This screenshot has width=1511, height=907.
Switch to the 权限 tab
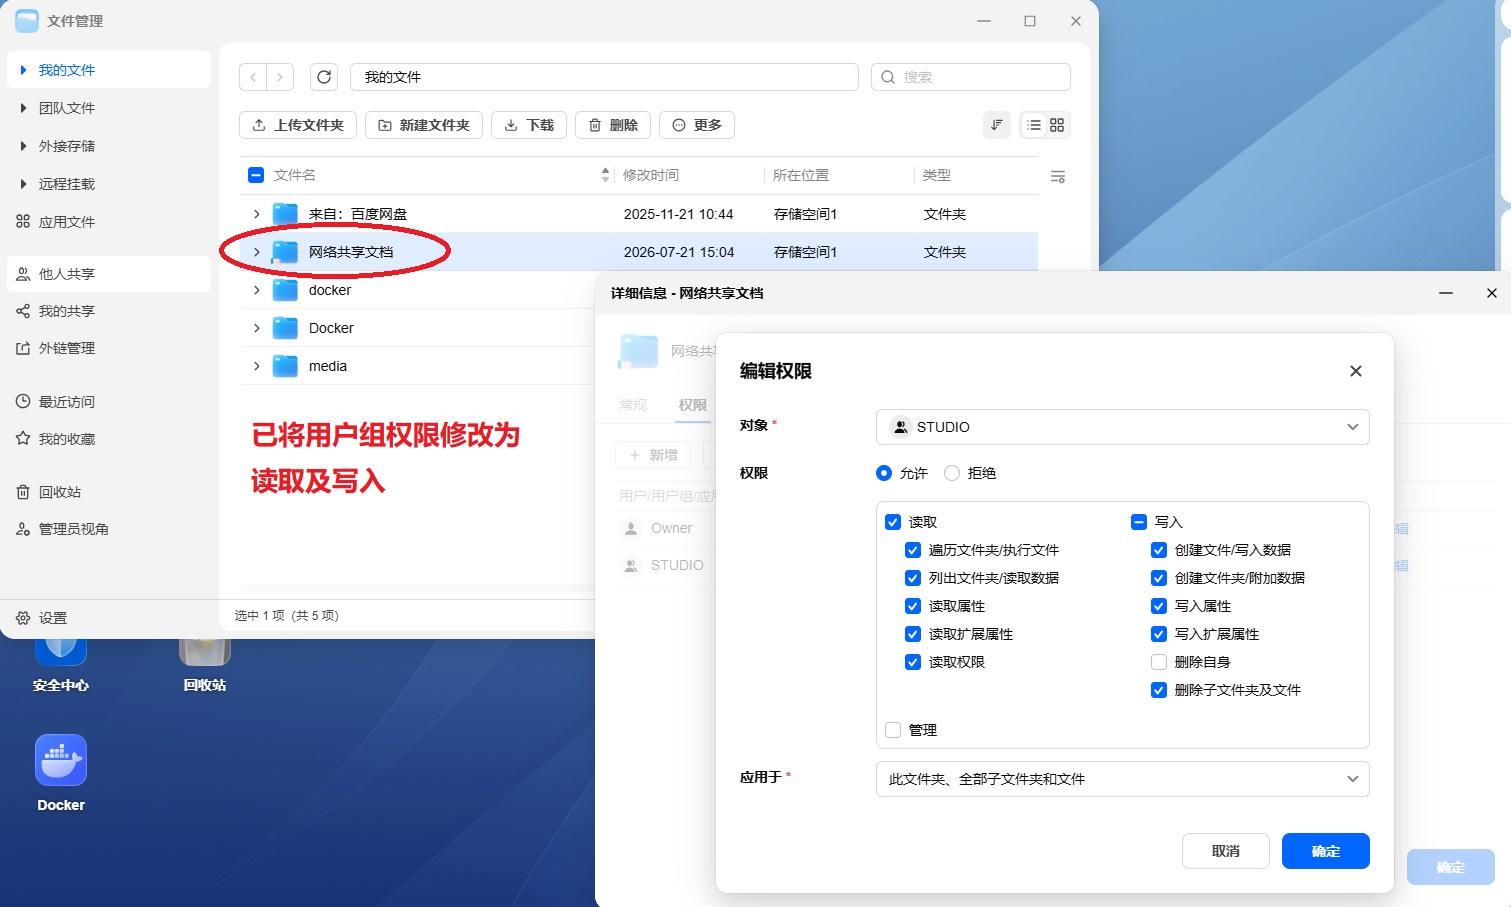coord(692,405)
